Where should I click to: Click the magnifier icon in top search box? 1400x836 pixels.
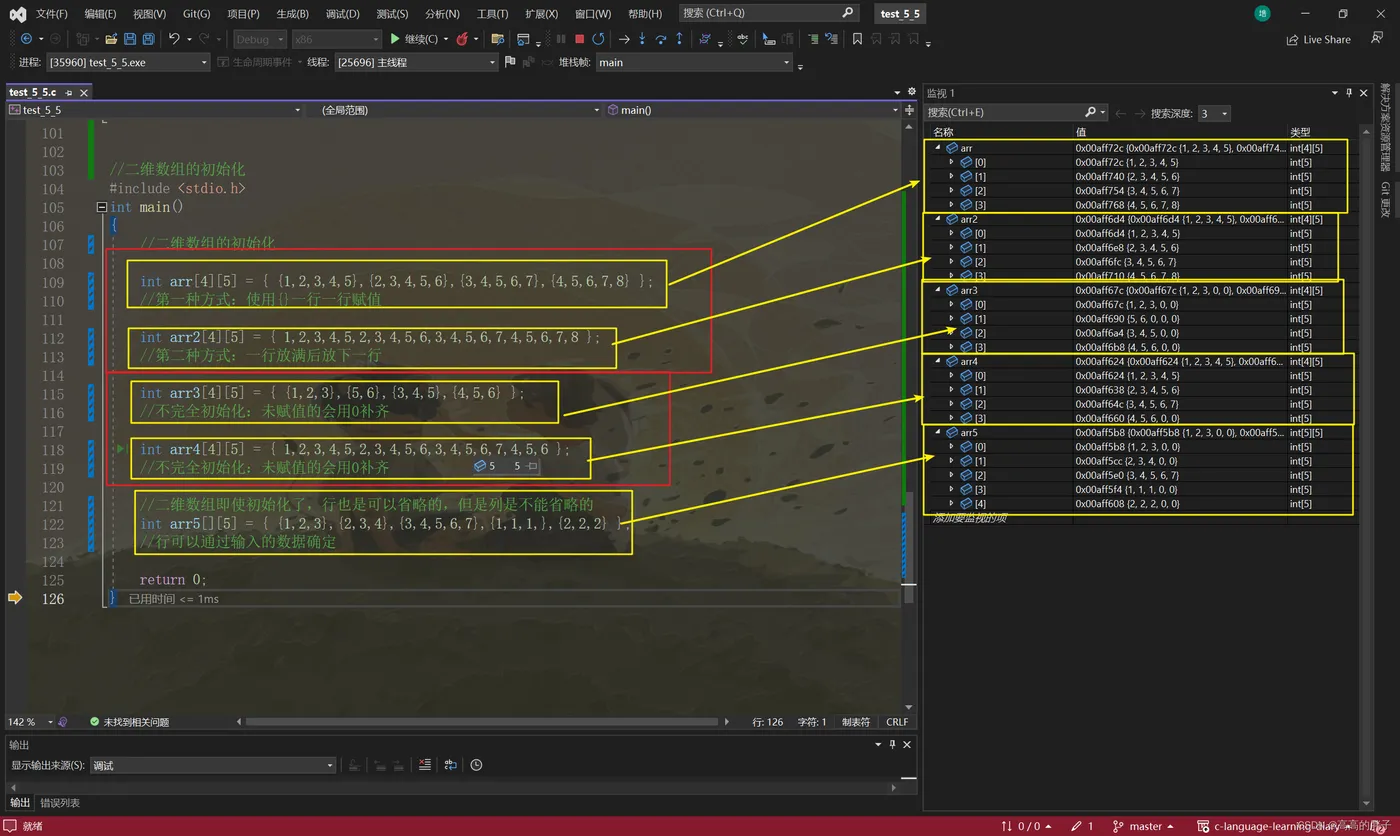[x=848, y=13]
